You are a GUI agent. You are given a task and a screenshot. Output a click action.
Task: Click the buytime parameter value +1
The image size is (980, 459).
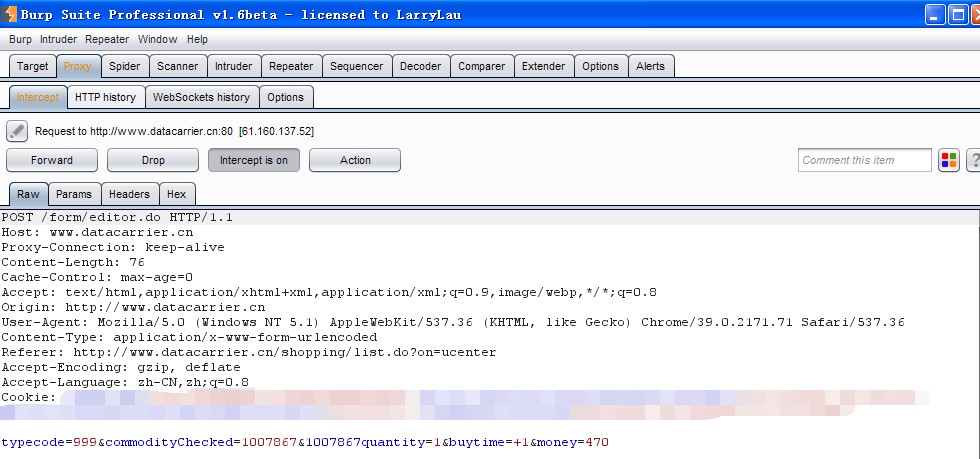pyautogui.click(x=521, y=443)
